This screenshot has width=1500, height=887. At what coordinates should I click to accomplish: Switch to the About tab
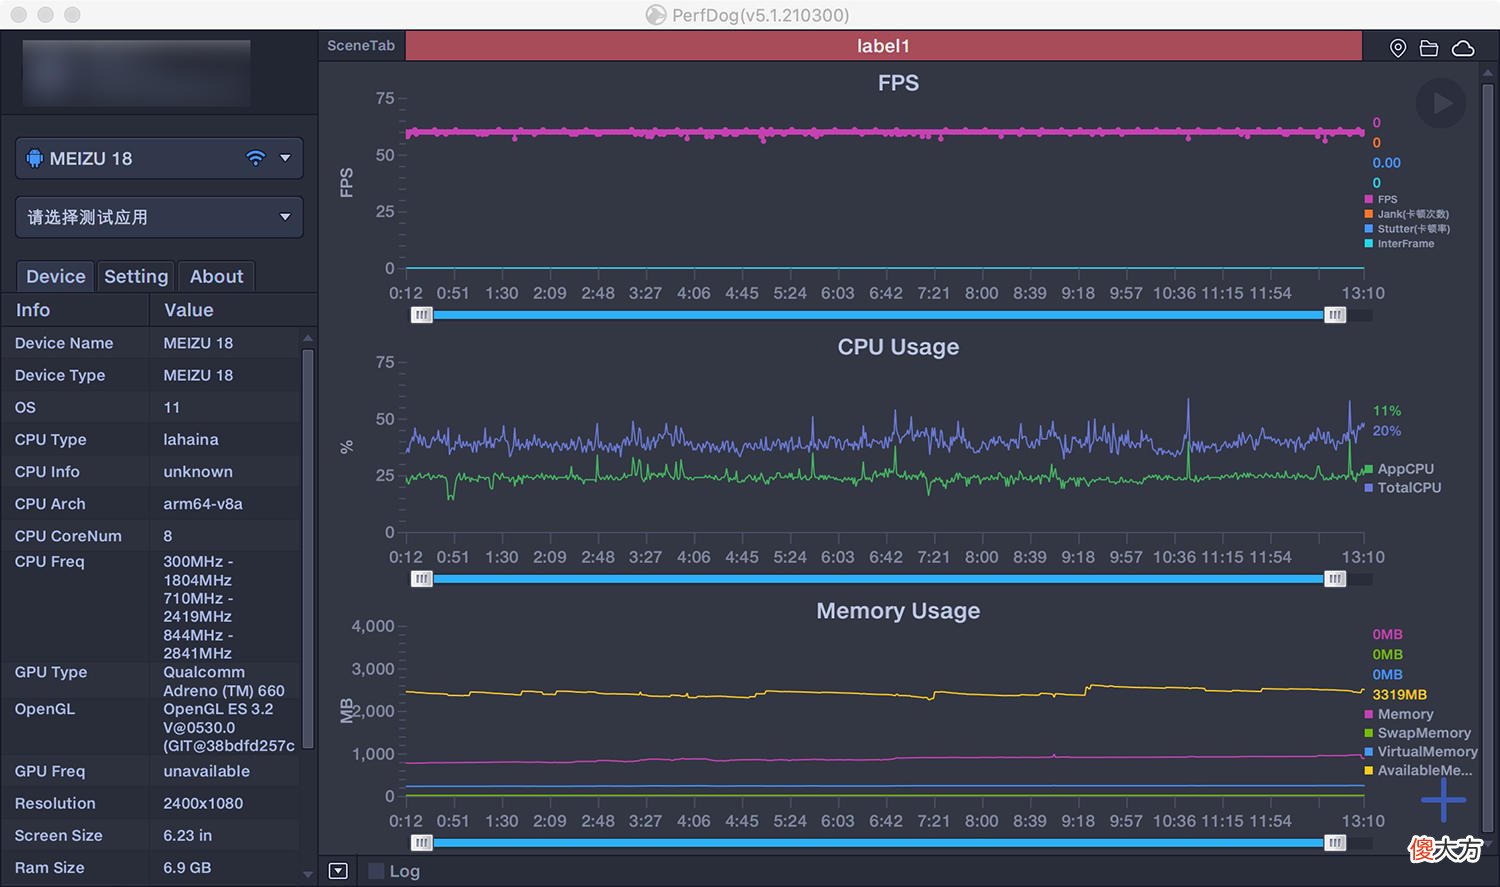pos(216,276)
